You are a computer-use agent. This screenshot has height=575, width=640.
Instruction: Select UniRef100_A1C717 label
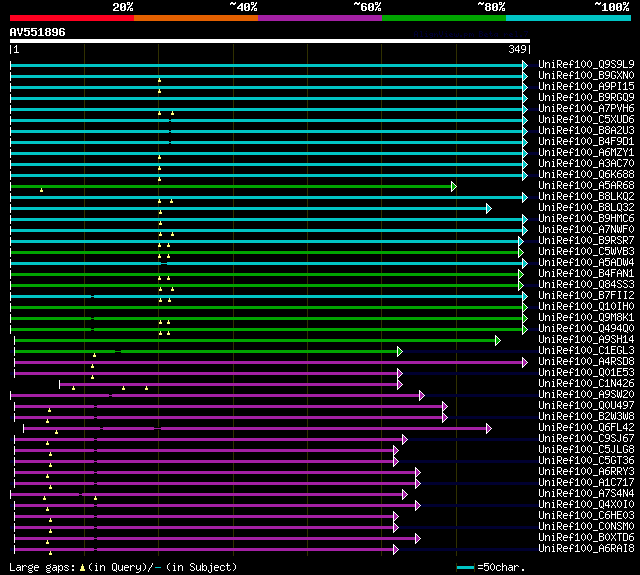586,483
